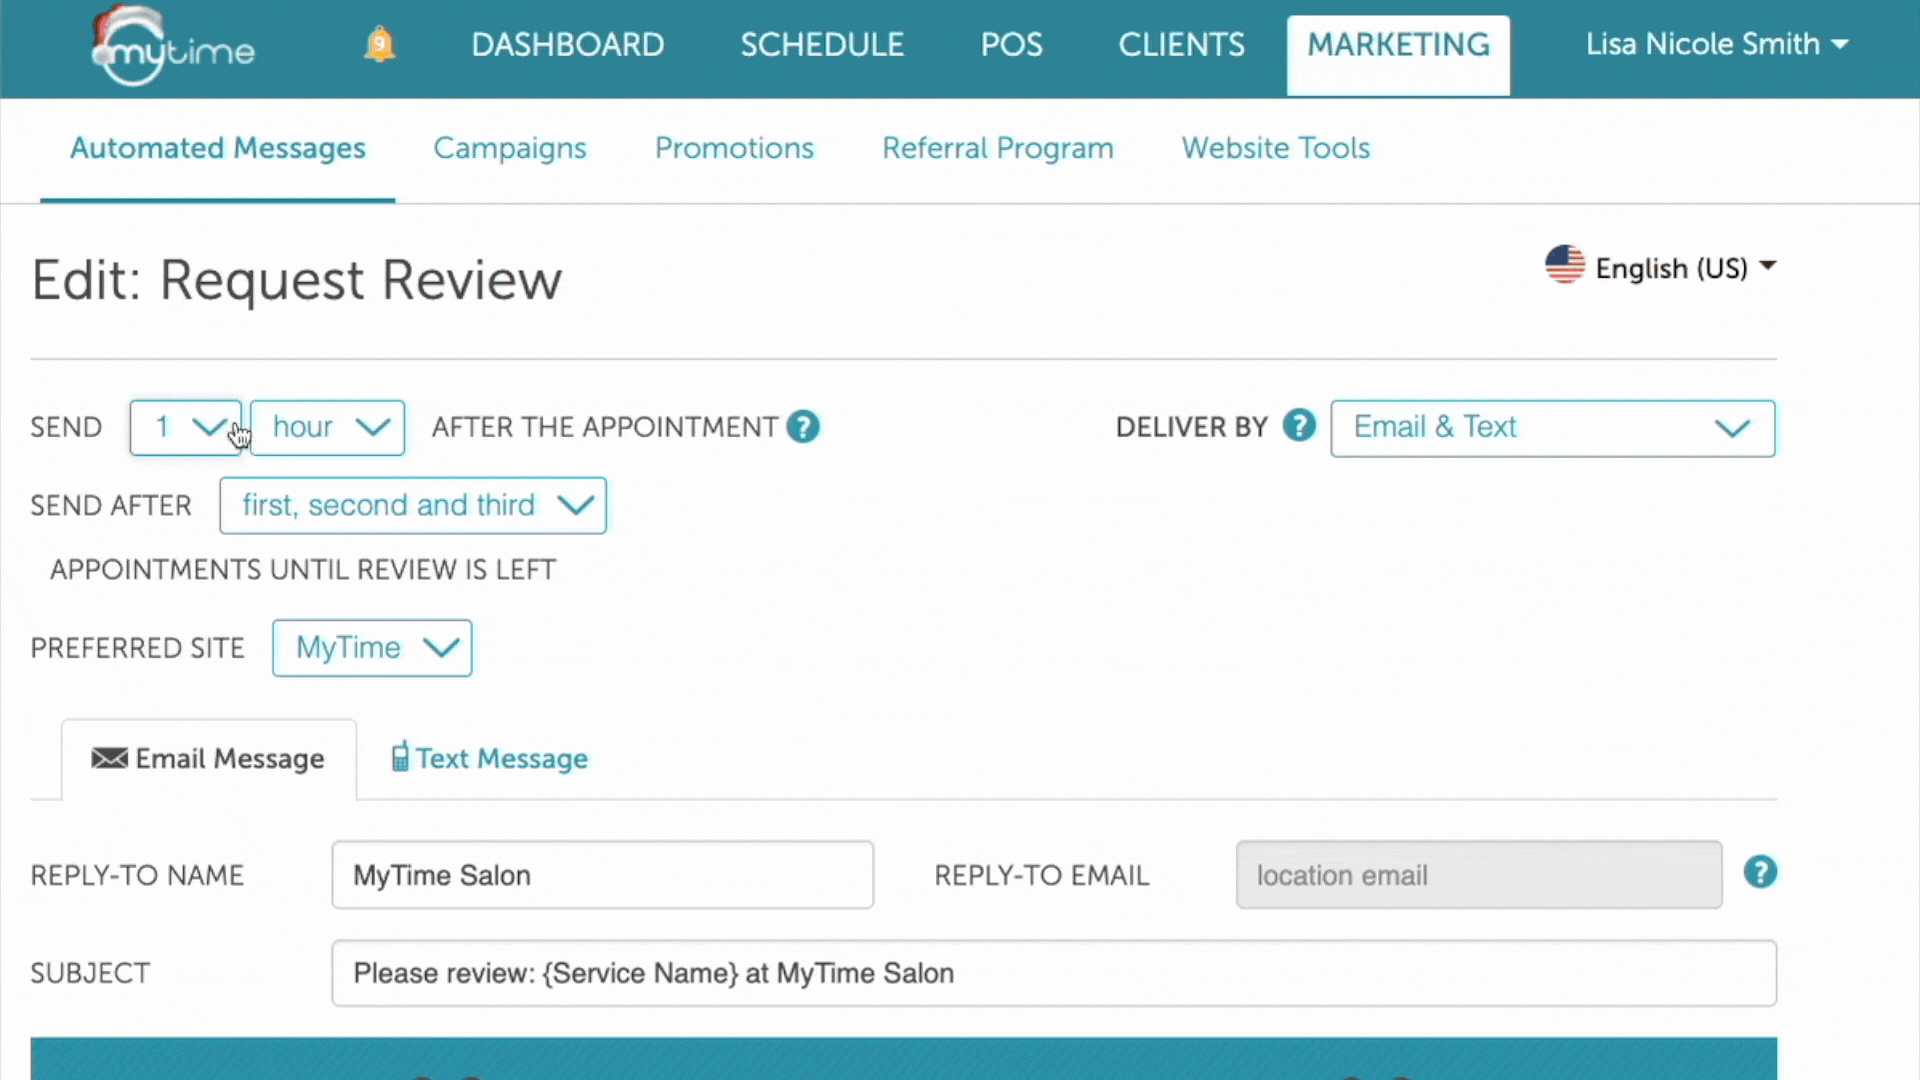Click the MyTime logo
The image size is (1920, 1080).
[172, 46]
